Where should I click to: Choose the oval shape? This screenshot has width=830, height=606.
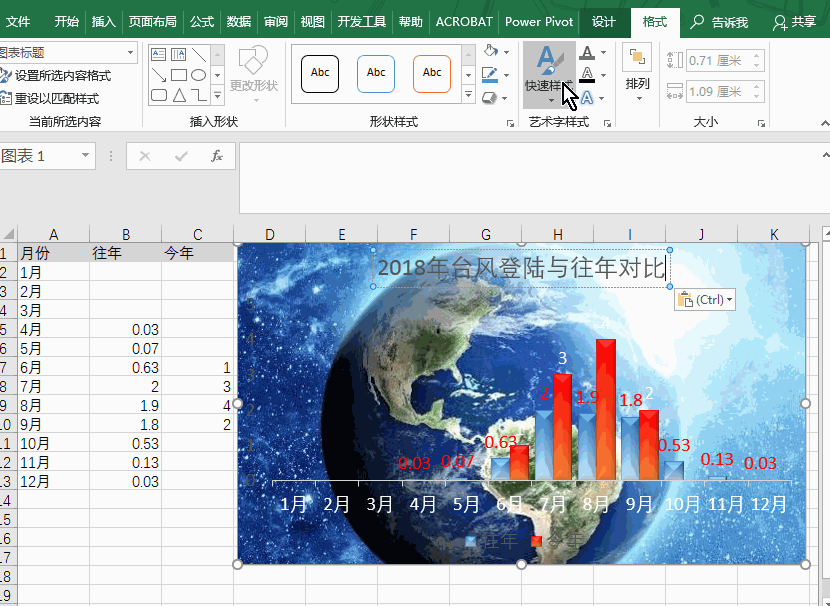point(199,75)
